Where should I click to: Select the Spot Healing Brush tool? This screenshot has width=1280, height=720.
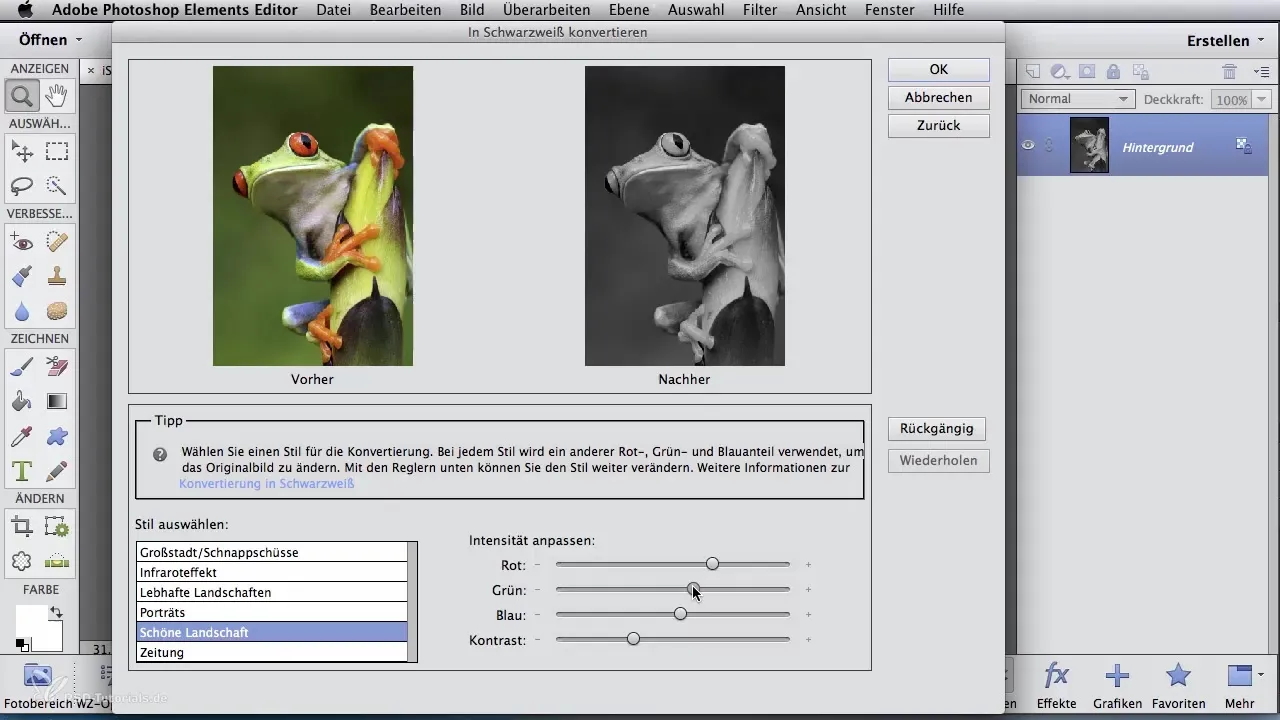coord(57,242)
